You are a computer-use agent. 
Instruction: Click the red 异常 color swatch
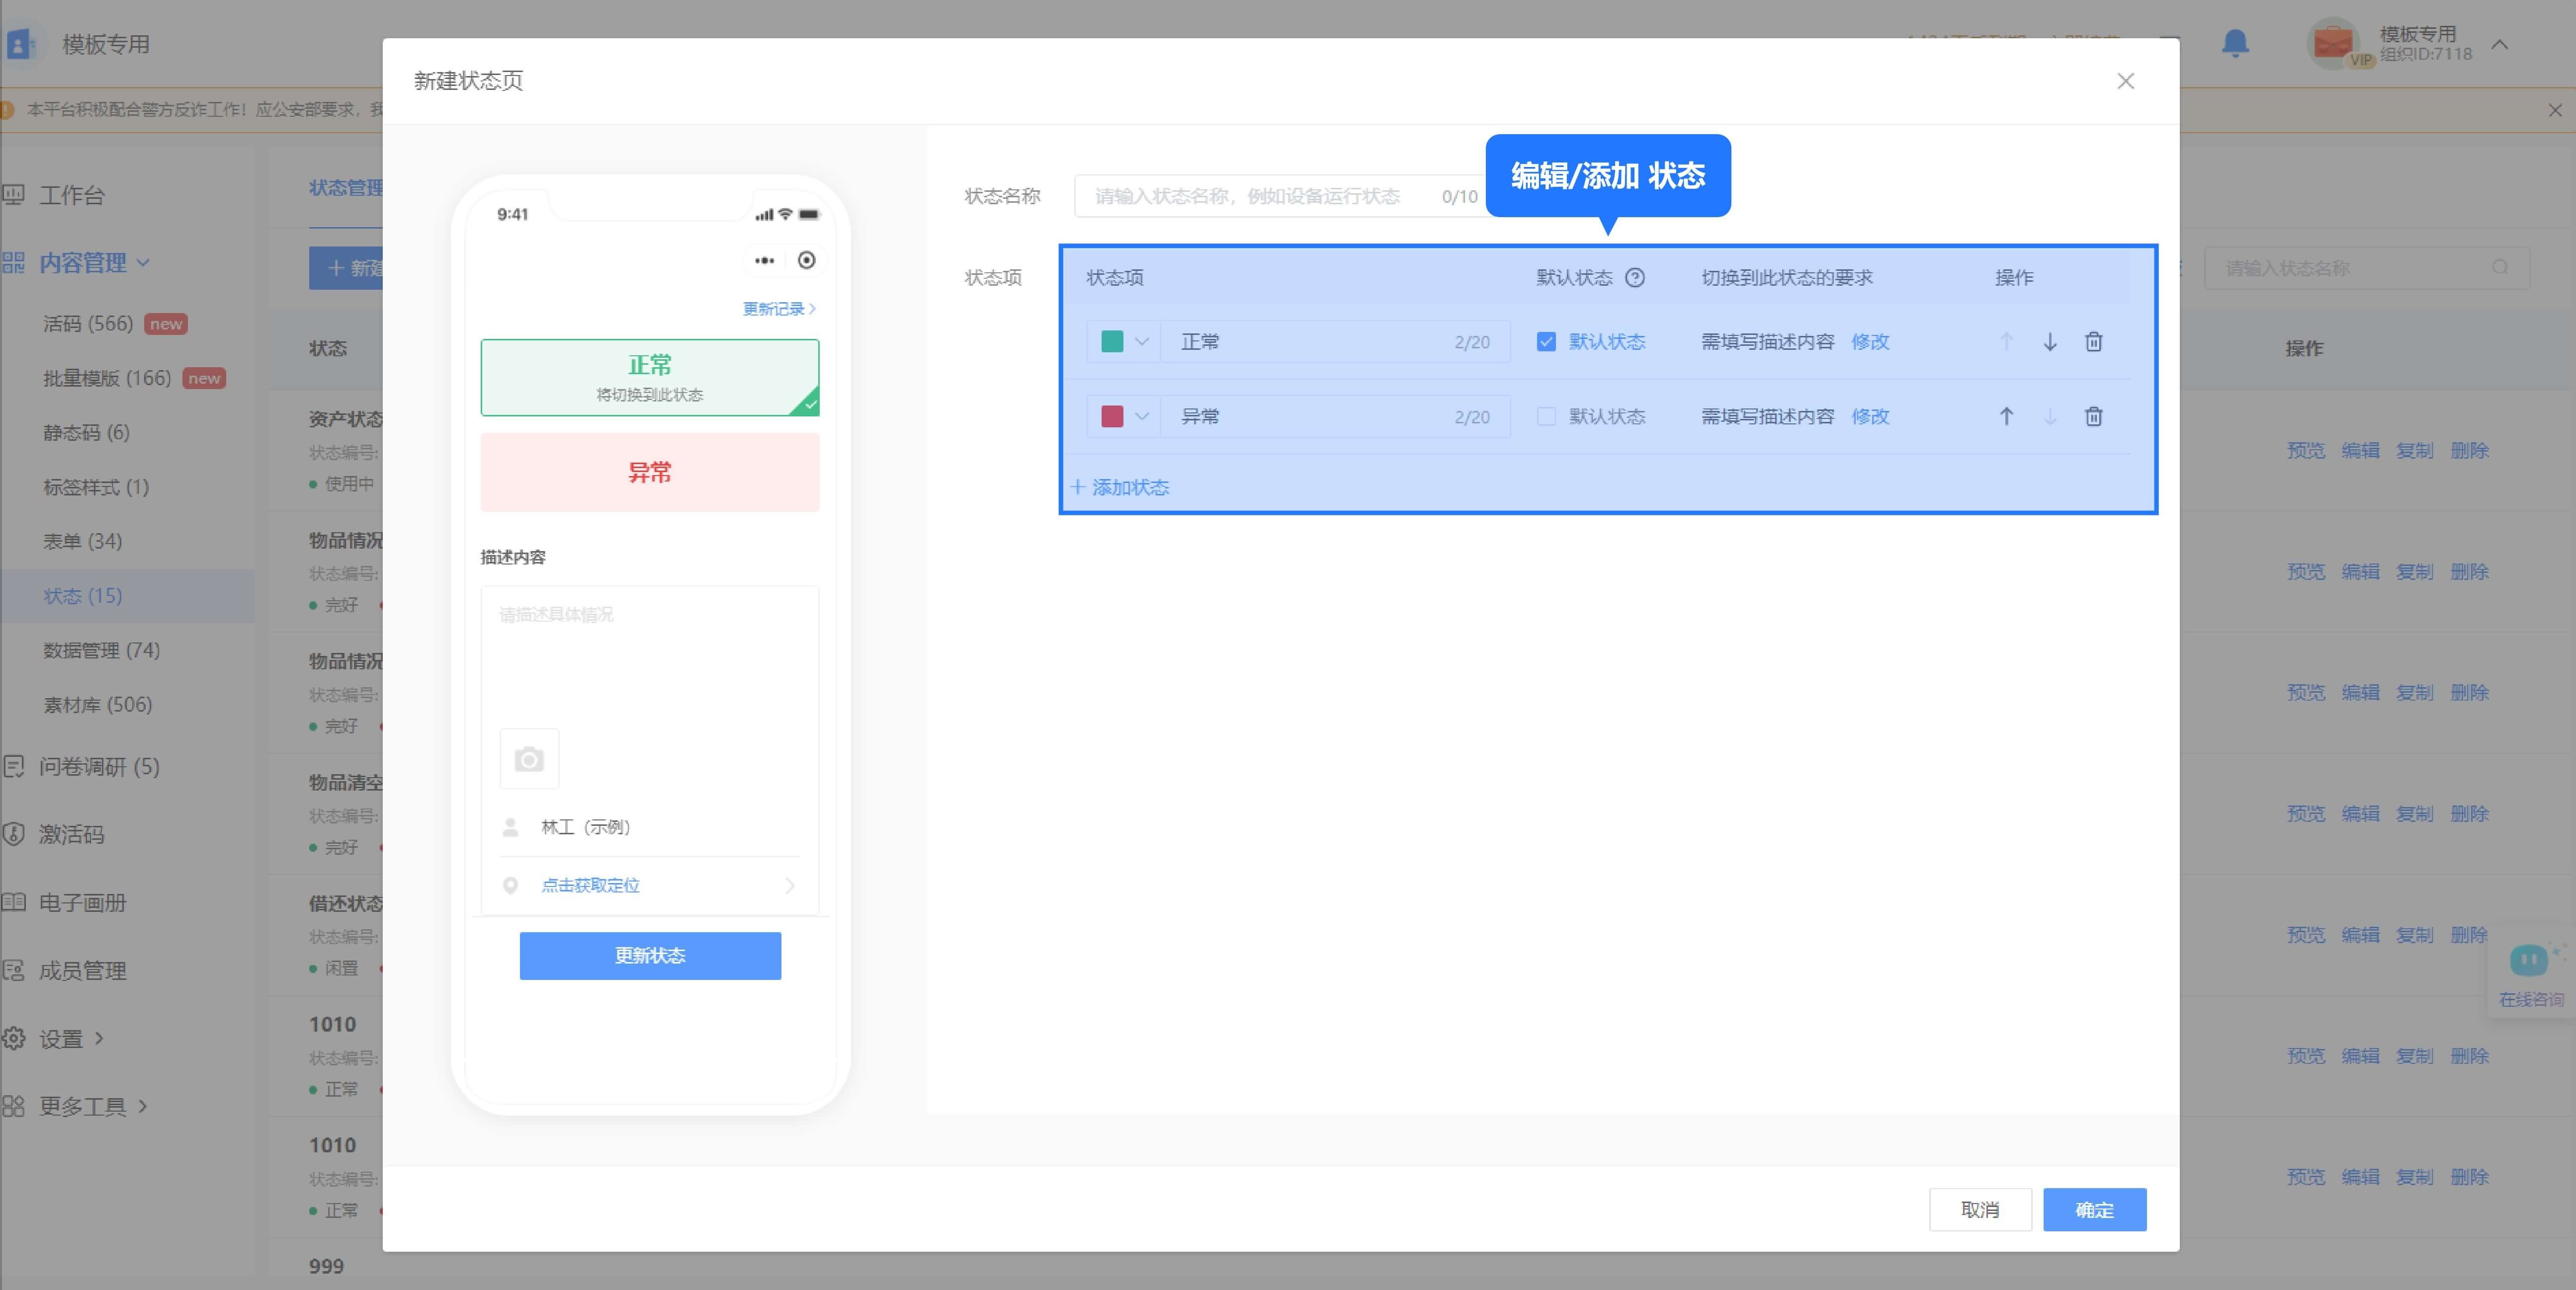click(1112, 417)
